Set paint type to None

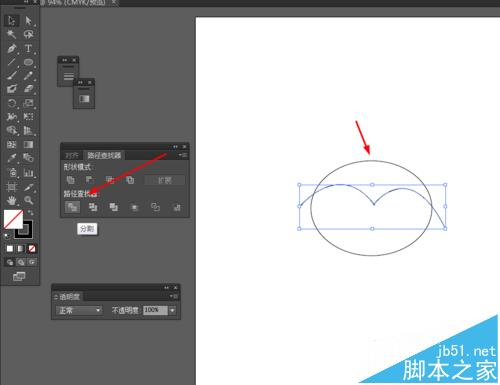click(x=32, y=249)
